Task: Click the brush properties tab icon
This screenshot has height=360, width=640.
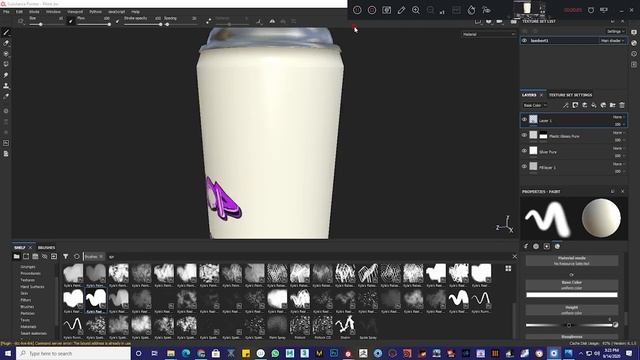Action: point(526,246)
